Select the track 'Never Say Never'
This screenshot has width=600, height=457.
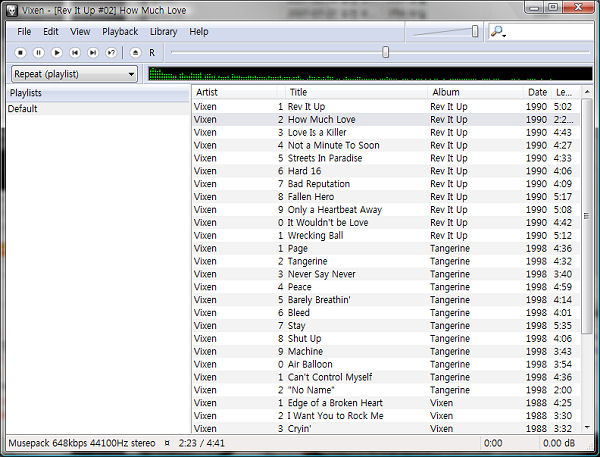386,274
